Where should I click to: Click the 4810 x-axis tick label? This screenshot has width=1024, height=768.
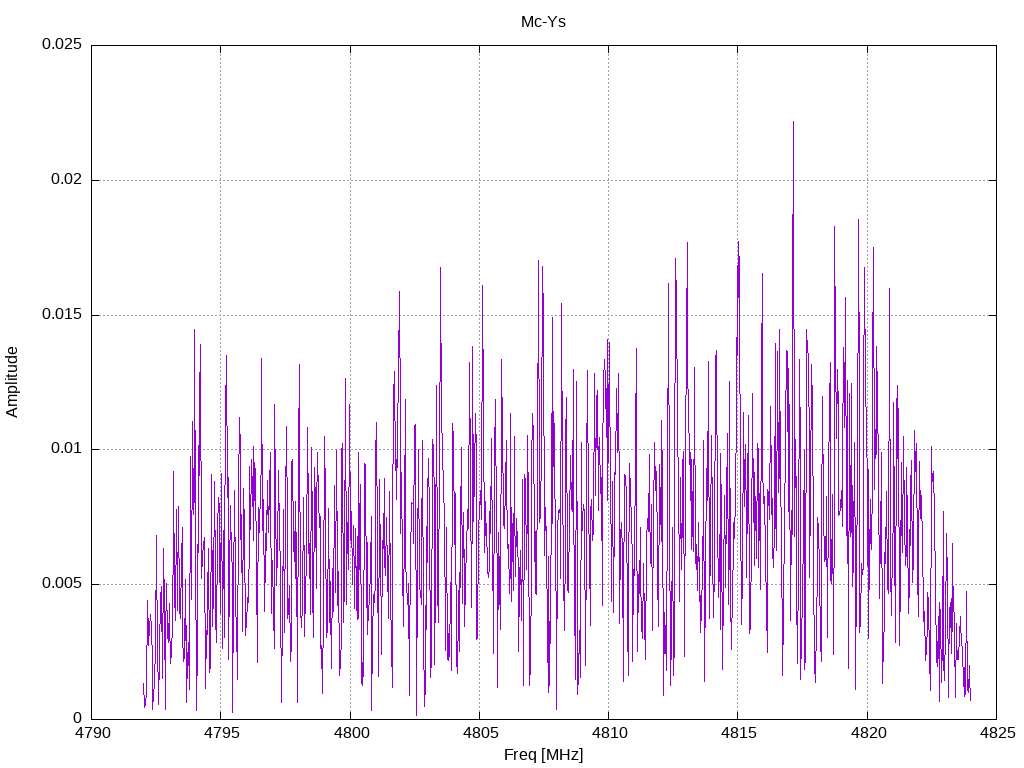(x=609, y=733)
